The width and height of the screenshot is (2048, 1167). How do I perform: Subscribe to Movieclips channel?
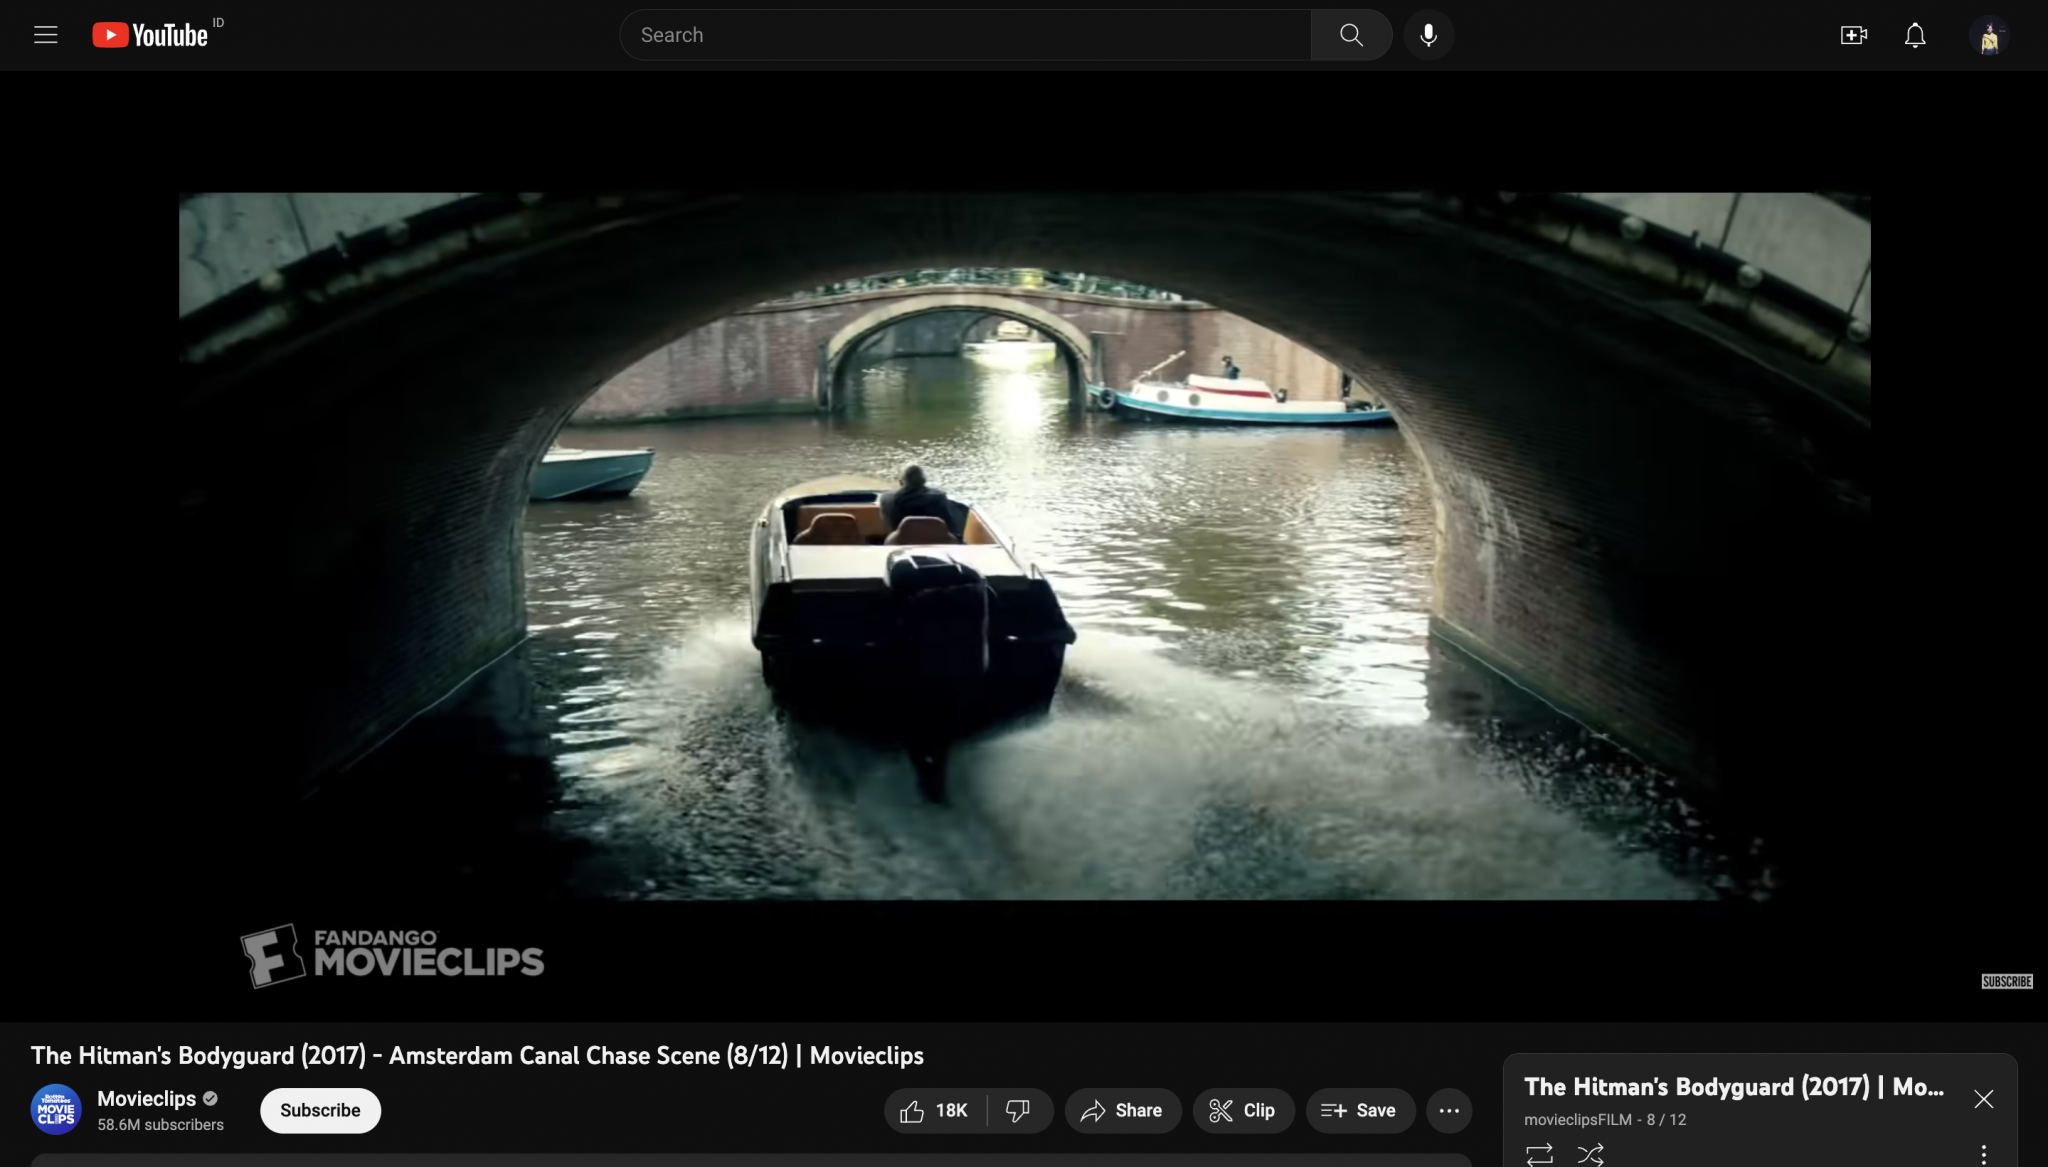[320, 1110]
